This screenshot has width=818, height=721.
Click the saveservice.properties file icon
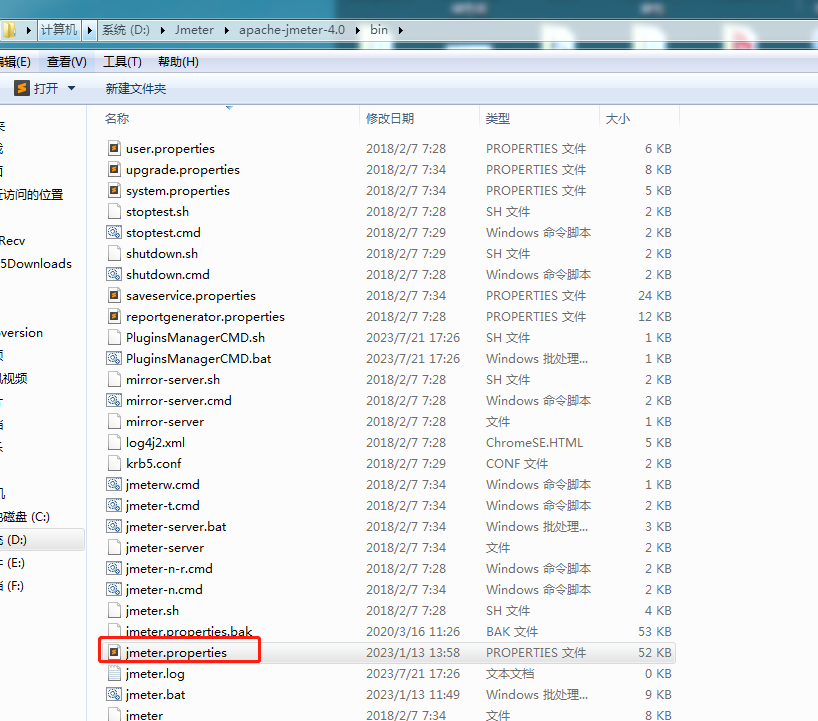coord(113,295)
